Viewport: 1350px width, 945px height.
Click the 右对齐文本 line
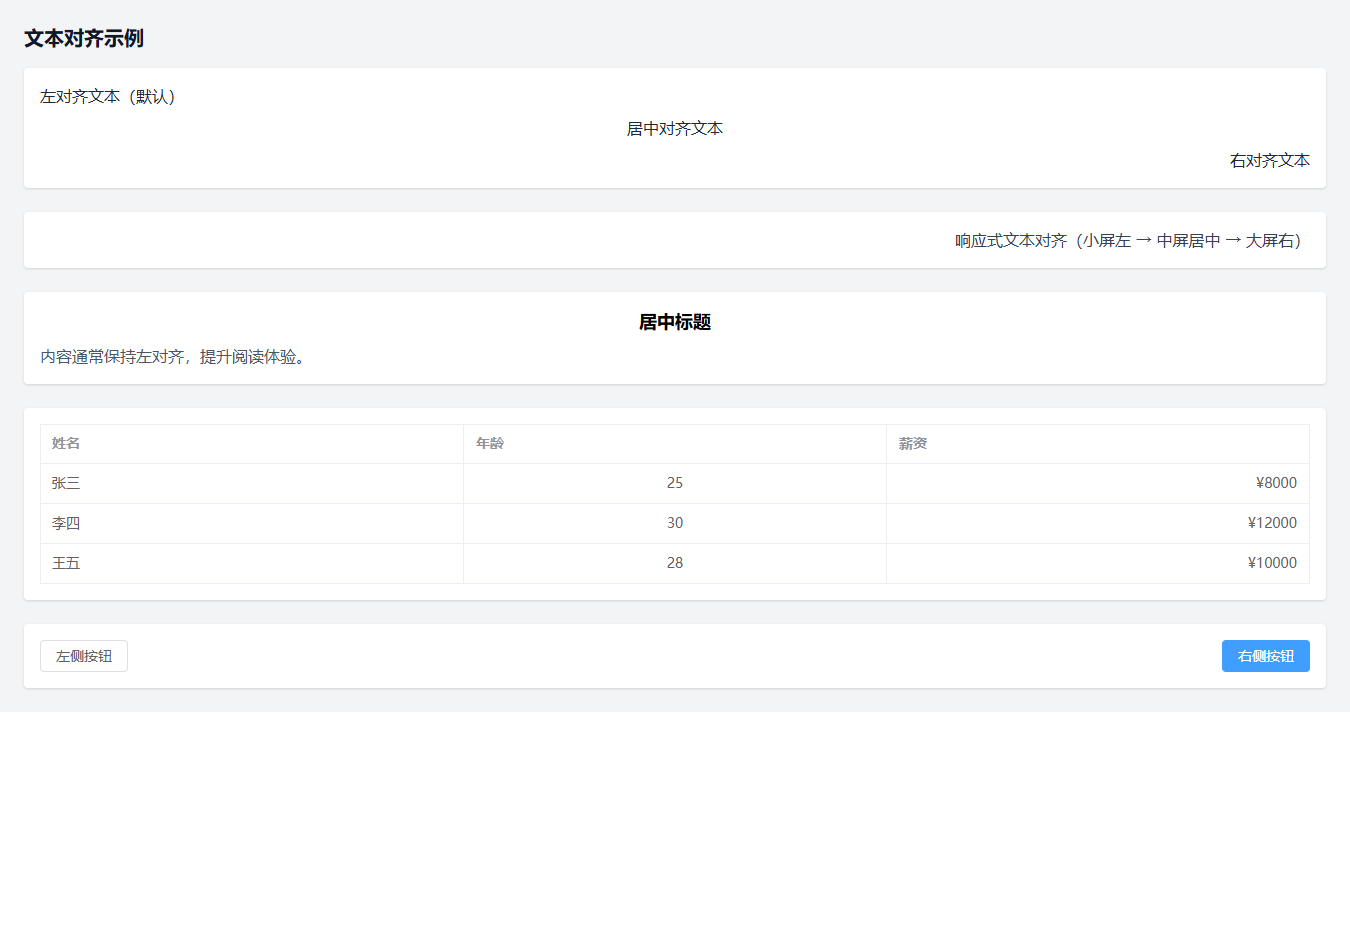1269,161
